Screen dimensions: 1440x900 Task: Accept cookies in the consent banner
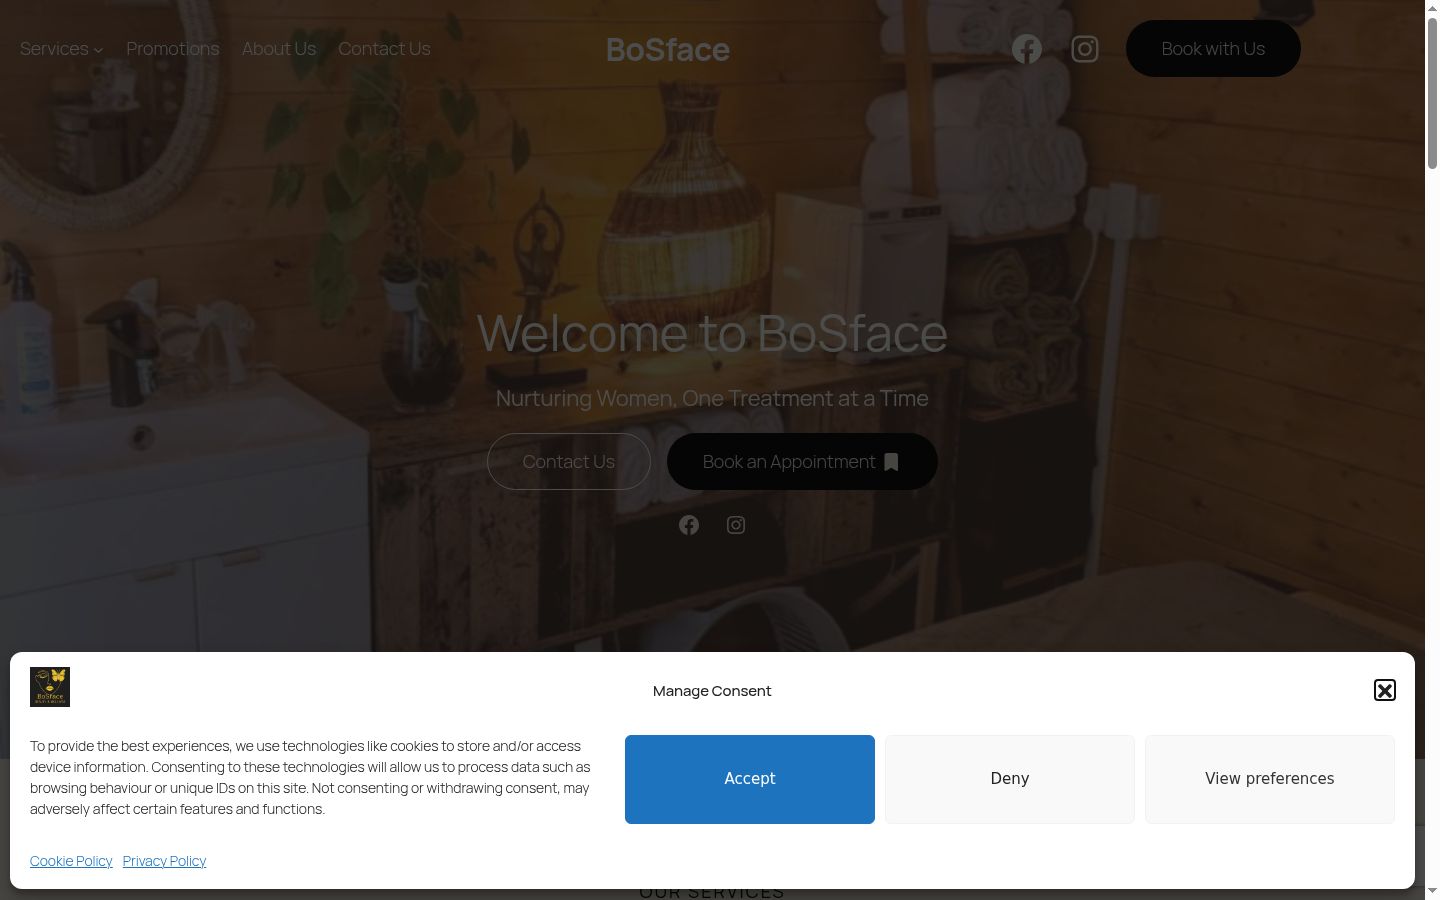tap(750, 779)
